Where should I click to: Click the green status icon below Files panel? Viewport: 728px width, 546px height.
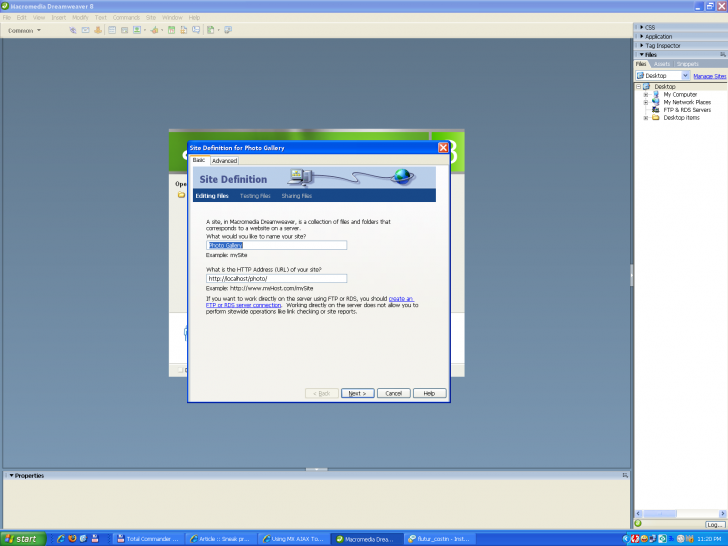pyautogui.click(x=638, y=524)
